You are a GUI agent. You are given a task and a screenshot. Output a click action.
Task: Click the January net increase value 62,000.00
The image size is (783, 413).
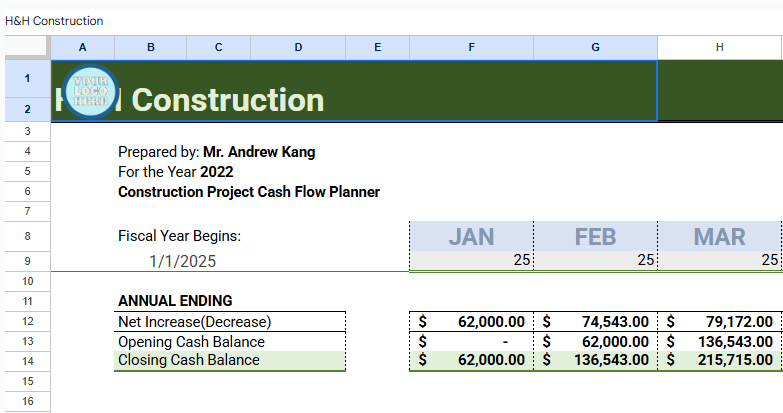tap(471, 322)
